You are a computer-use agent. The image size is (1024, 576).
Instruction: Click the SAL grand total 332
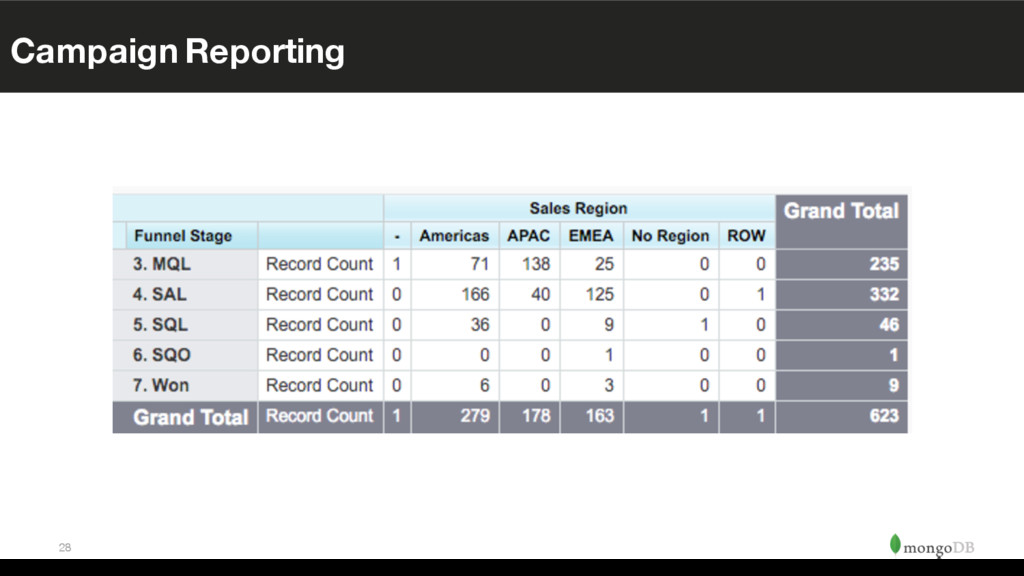tap(884, 295)
